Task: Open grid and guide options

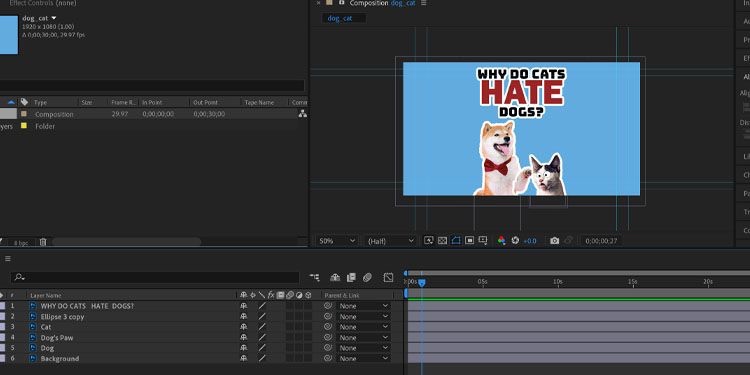Action: [x=483, y=241]
